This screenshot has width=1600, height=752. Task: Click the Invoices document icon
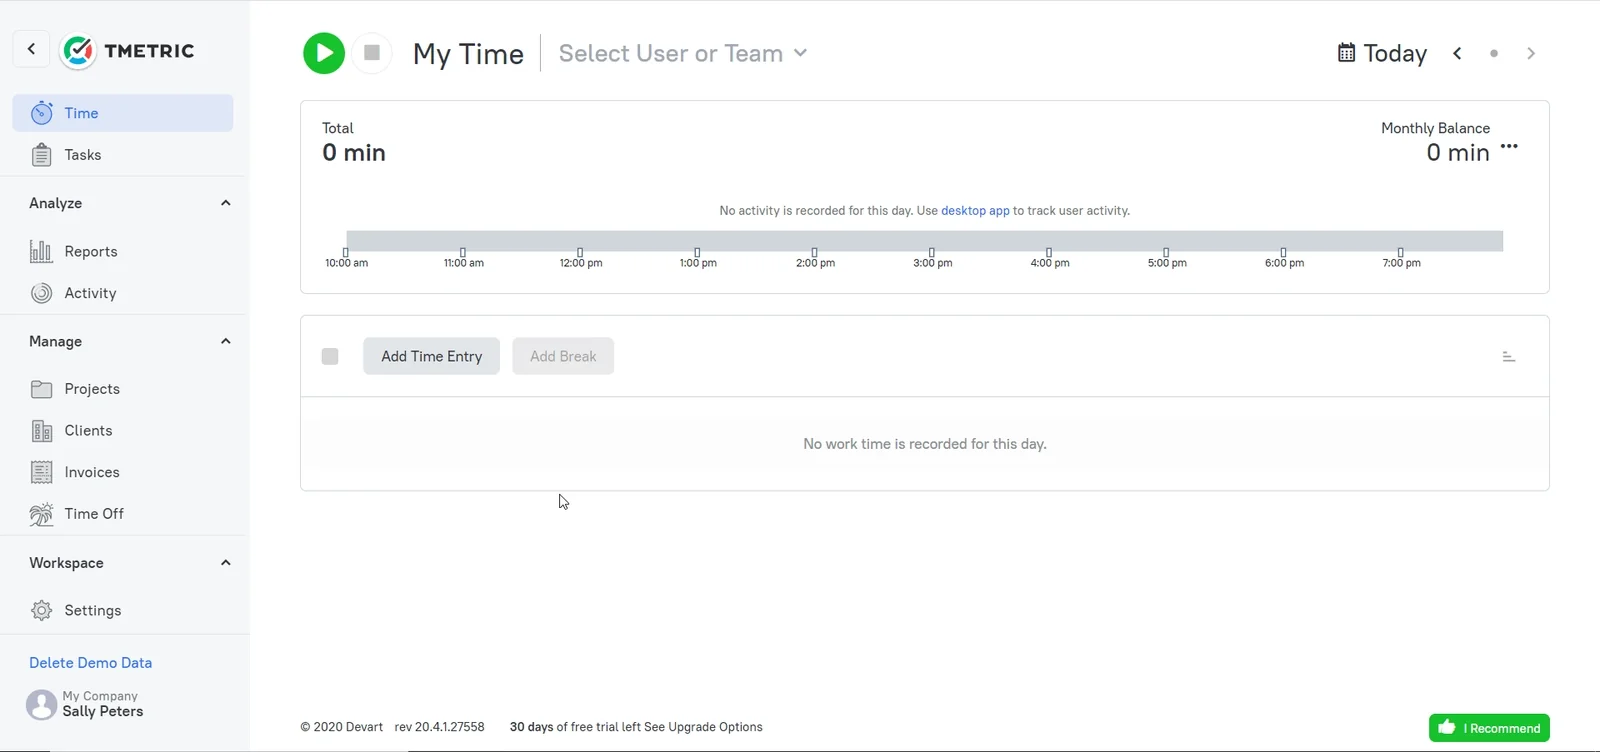pos(42,472)
